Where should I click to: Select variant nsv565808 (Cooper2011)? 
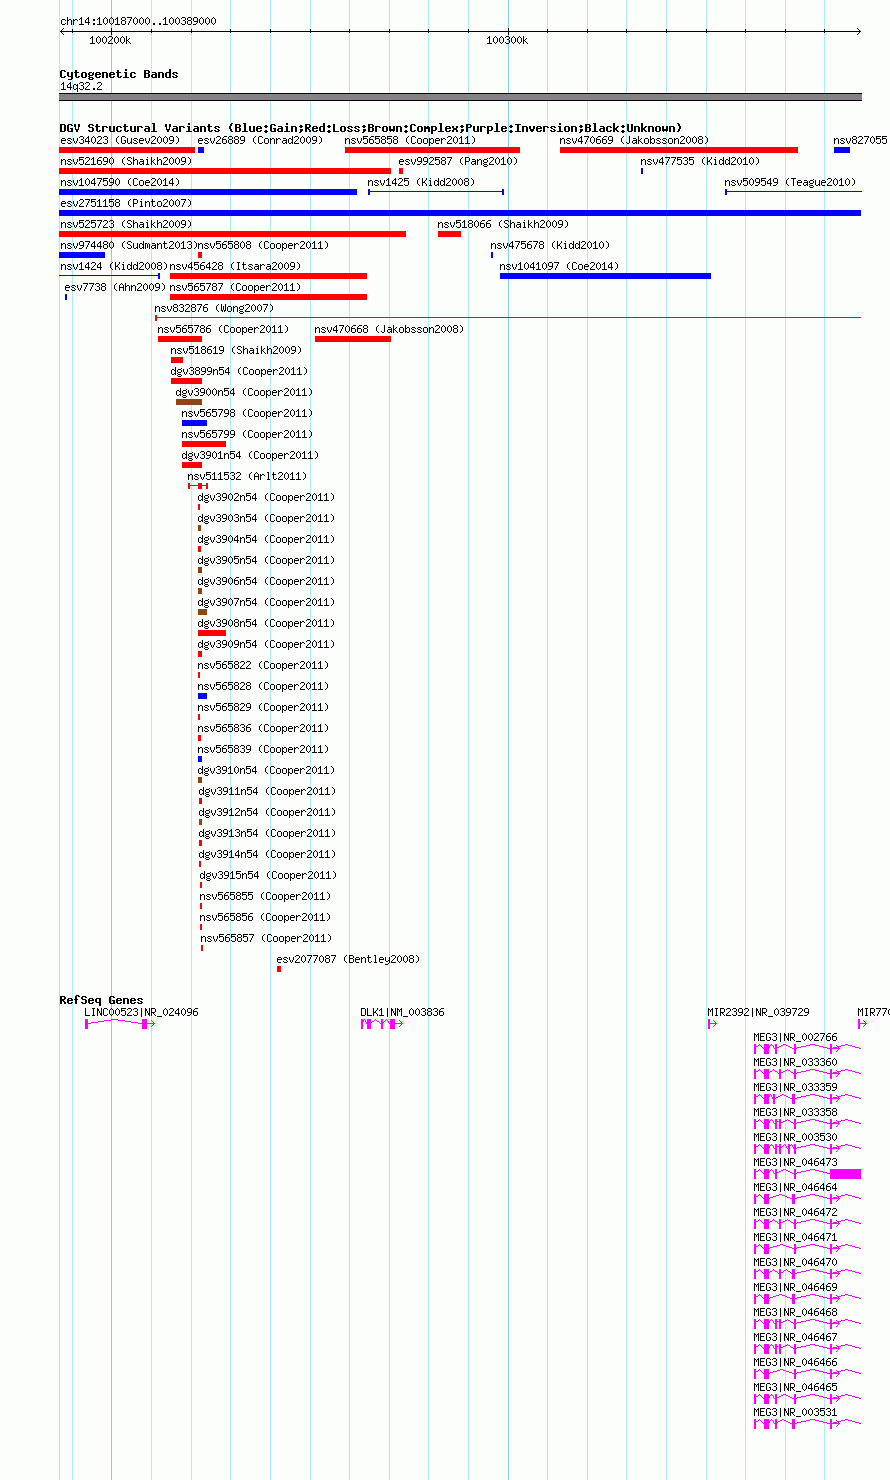[x=262, y=245]
